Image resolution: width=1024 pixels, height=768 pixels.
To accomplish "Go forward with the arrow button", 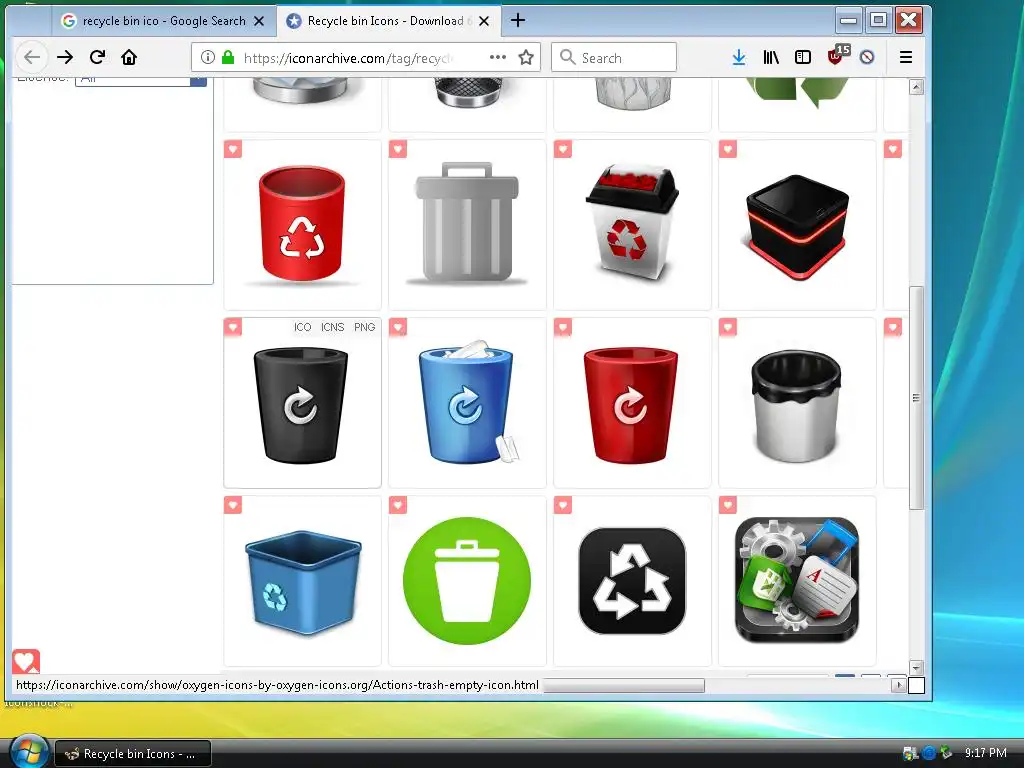I will pos(65,57).
